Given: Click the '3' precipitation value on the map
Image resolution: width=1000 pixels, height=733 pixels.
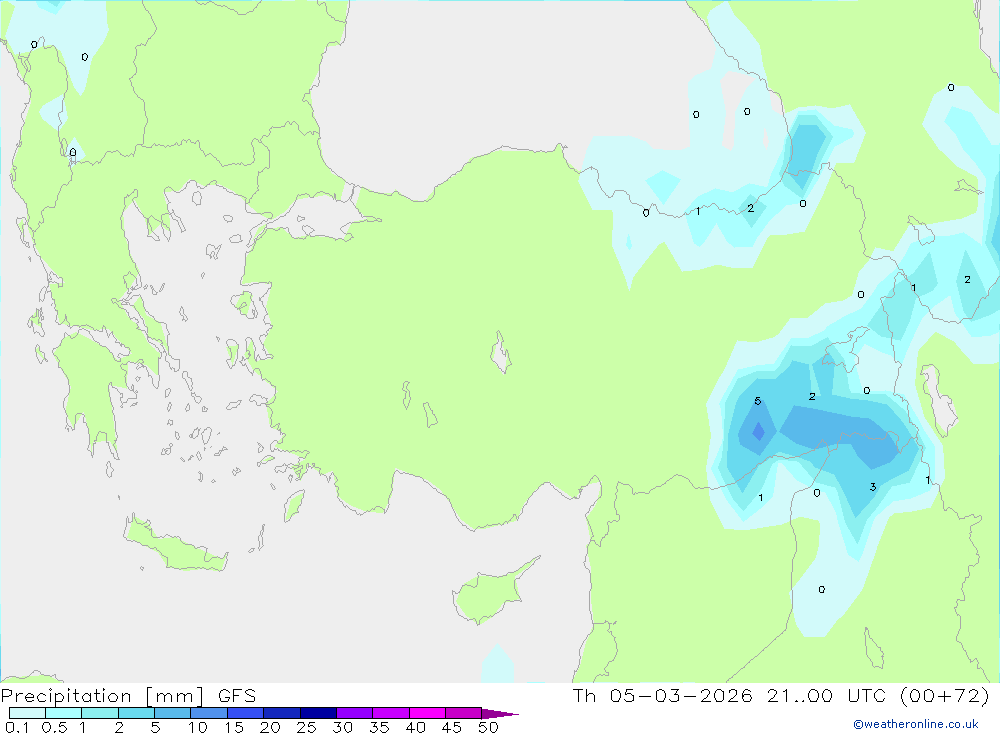Looking at the screenshot, I should coord(873,487).
